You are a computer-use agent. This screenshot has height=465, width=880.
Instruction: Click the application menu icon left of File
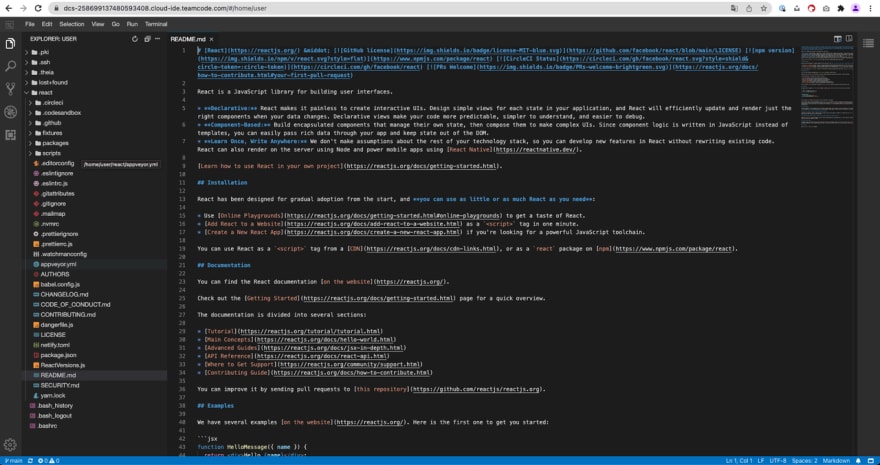point(10,24)
